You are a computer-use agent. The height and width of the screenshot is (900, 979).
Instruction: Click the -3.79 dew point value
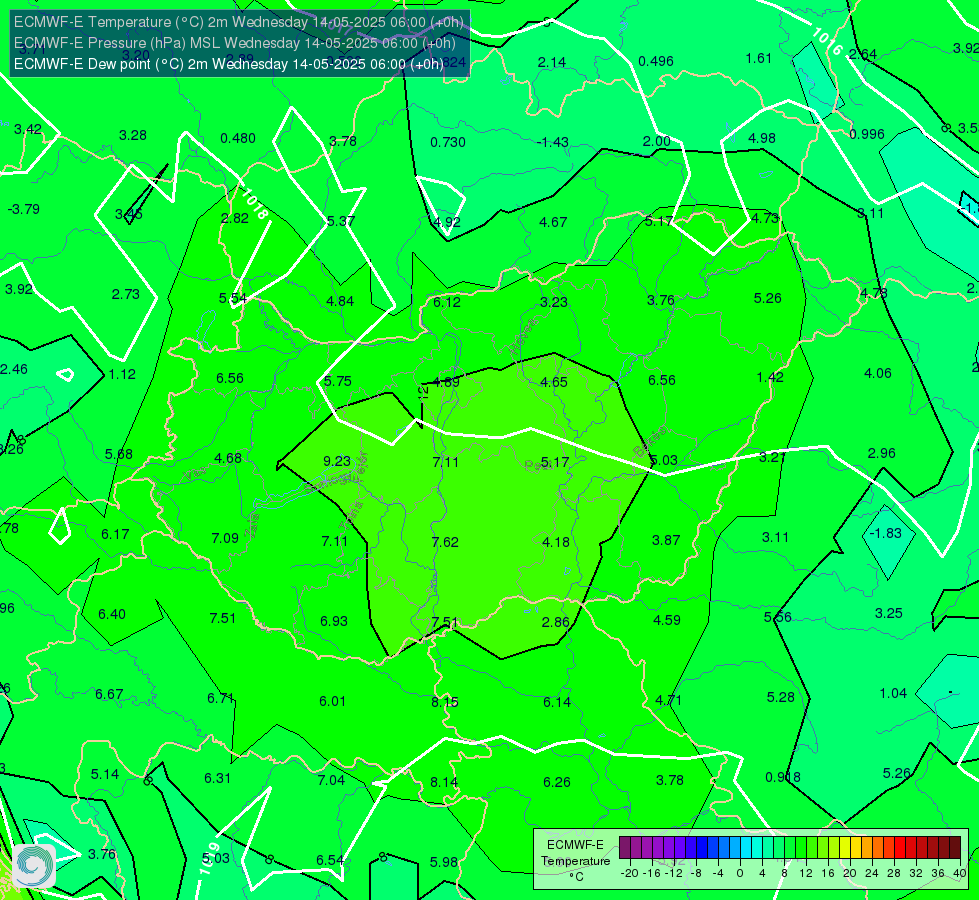click(x=24, y=209)
